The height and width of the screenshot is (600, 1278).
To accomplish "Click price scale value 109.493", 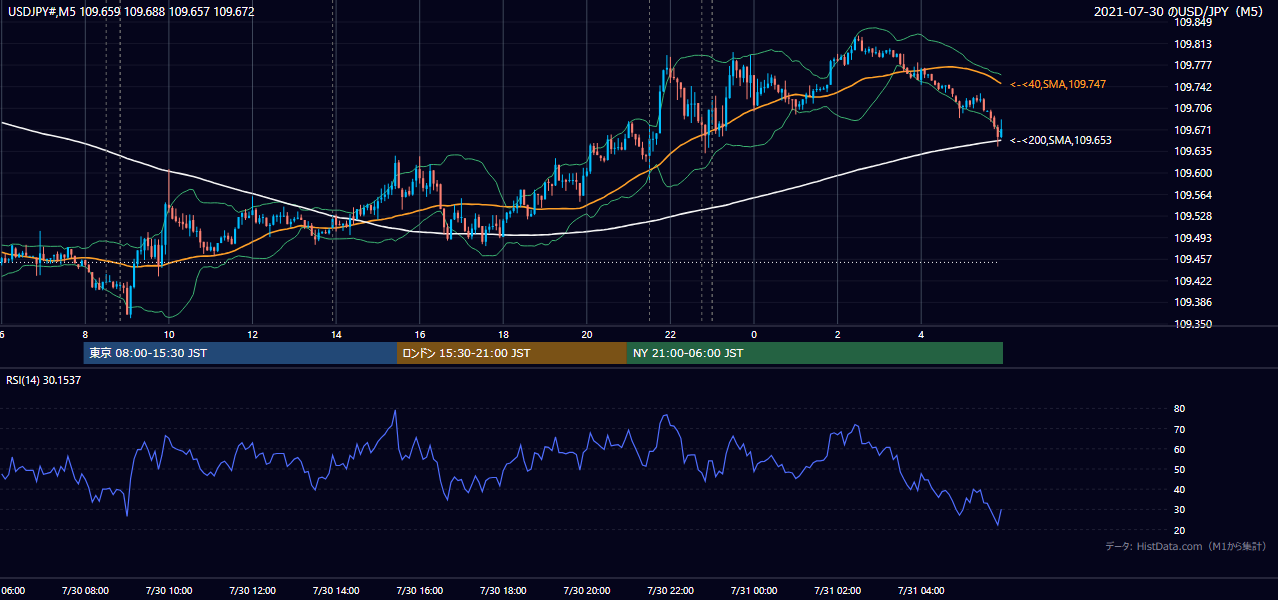I will pos(1193,239).
